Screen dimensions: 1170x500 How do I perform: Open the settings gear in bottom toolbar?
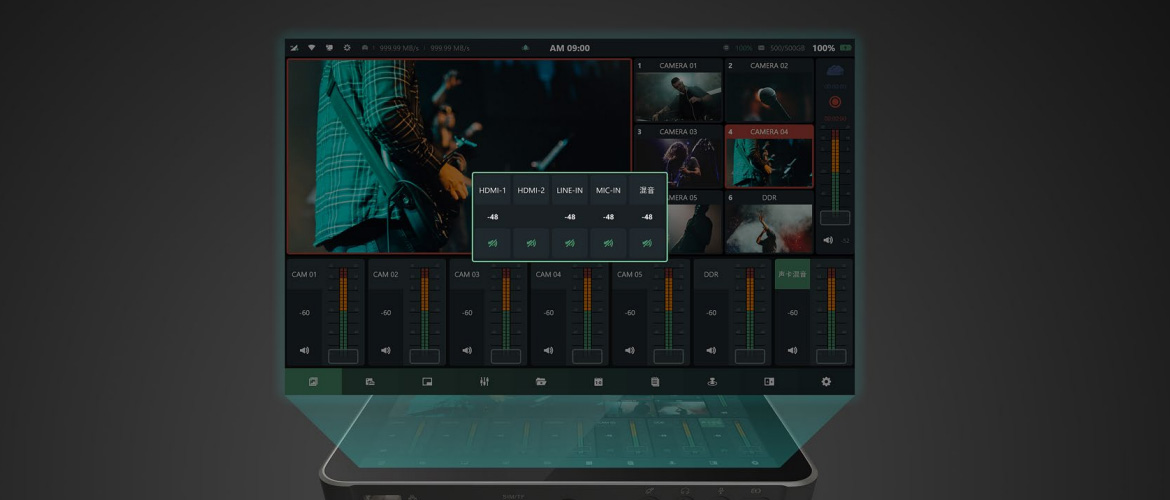pyautogui.click(x=826, y=381)
